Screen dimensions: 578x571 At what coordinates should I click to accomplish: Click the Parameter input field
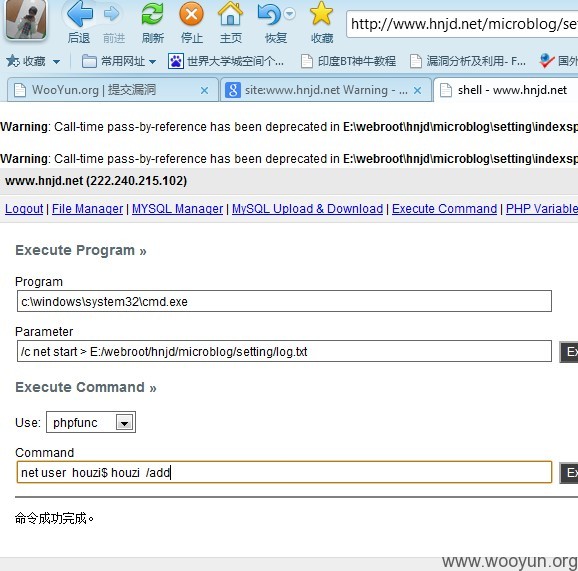[x=284, y=351]
